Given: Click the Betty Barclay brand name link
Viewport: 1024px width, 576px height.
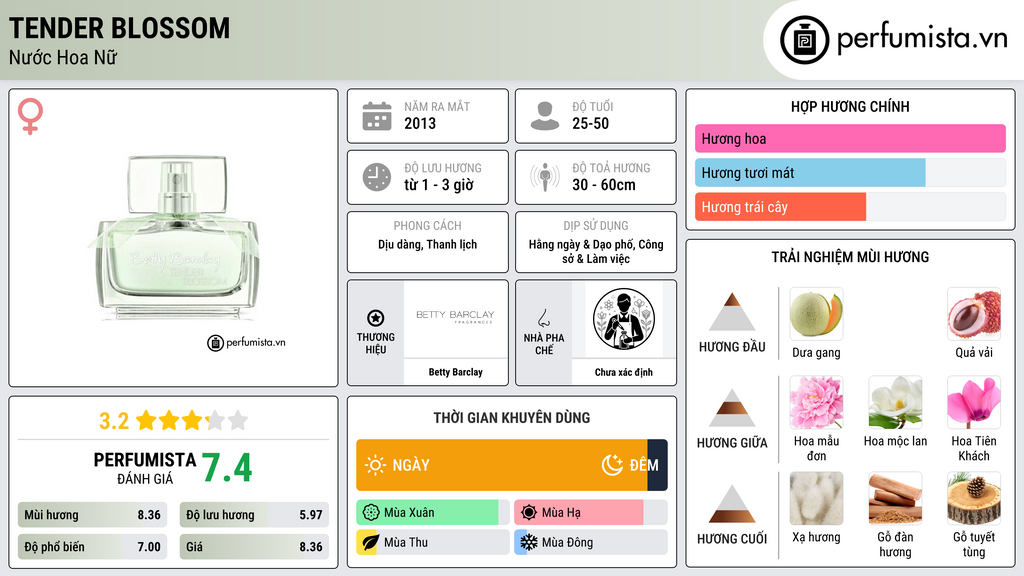Looking at the screenshot, I should click(x=455, y=372).
